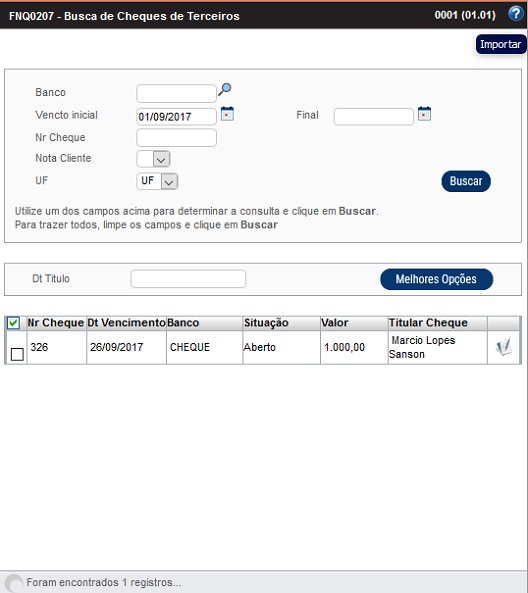Click the Buscar button
Image resolution: width=528 pixels, height=593 pixels.
point(466,181)
